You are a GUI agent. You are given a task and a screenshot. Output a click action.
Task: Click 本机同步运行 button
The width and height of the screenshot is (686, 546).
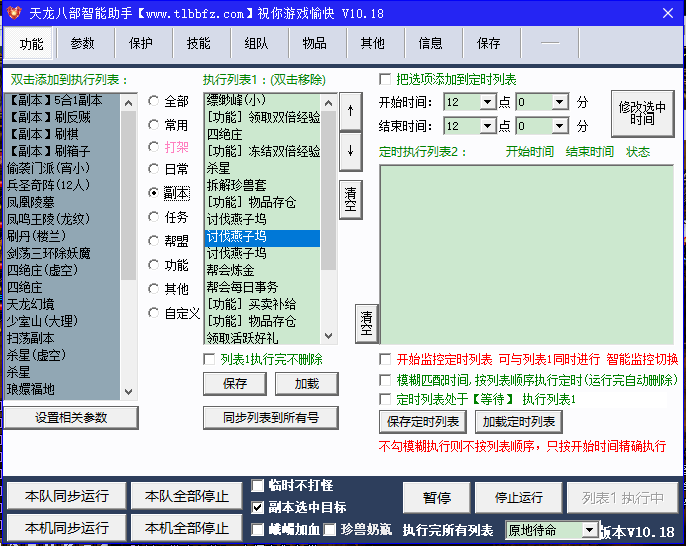click(66, 528)
